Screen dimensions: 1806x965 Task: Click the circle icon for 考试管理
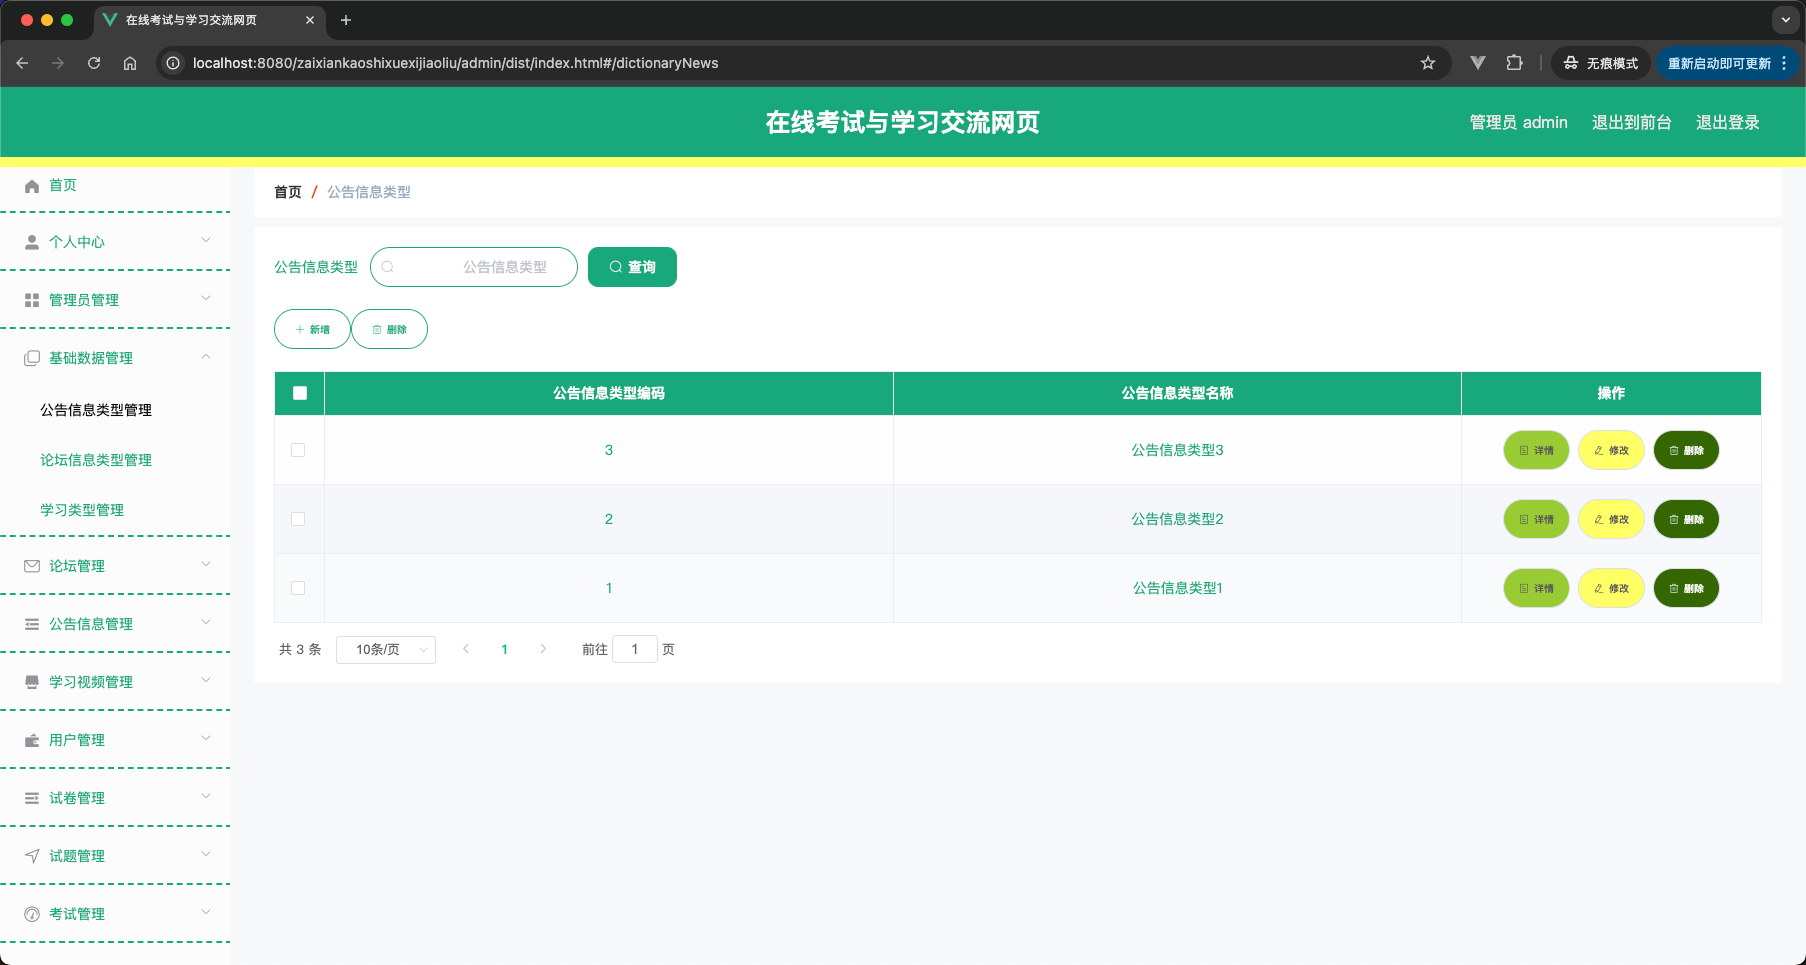(x=32, y=914)
